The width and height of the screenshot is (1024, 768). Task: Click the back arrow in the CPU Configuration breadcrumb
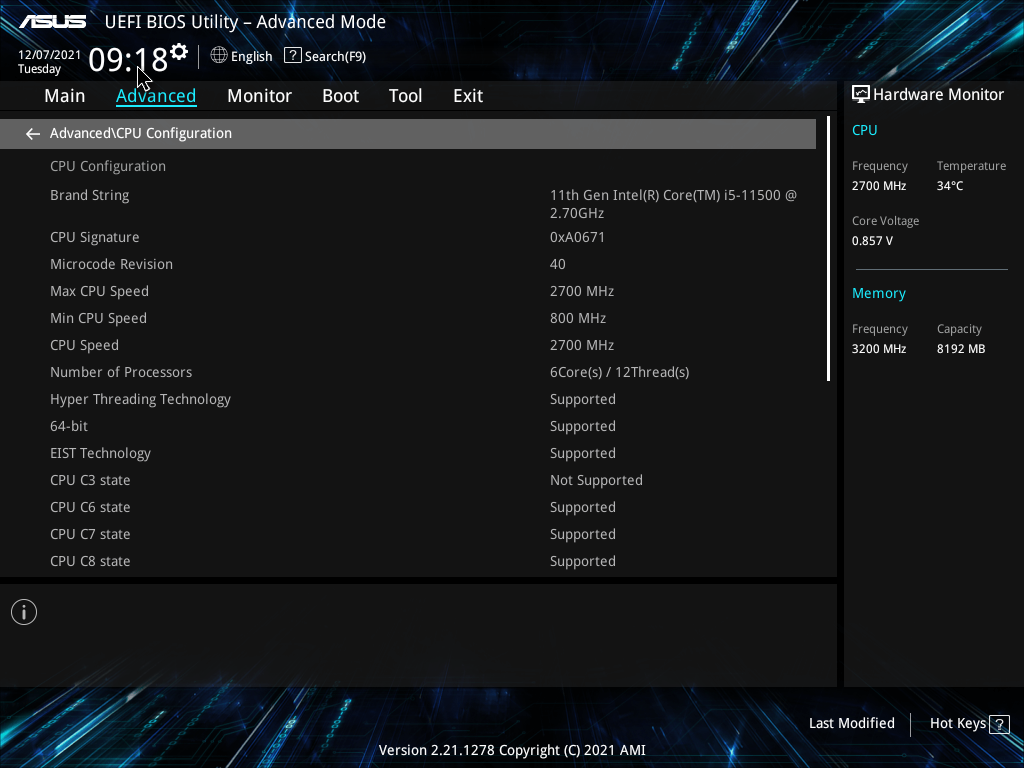[33, 134]
